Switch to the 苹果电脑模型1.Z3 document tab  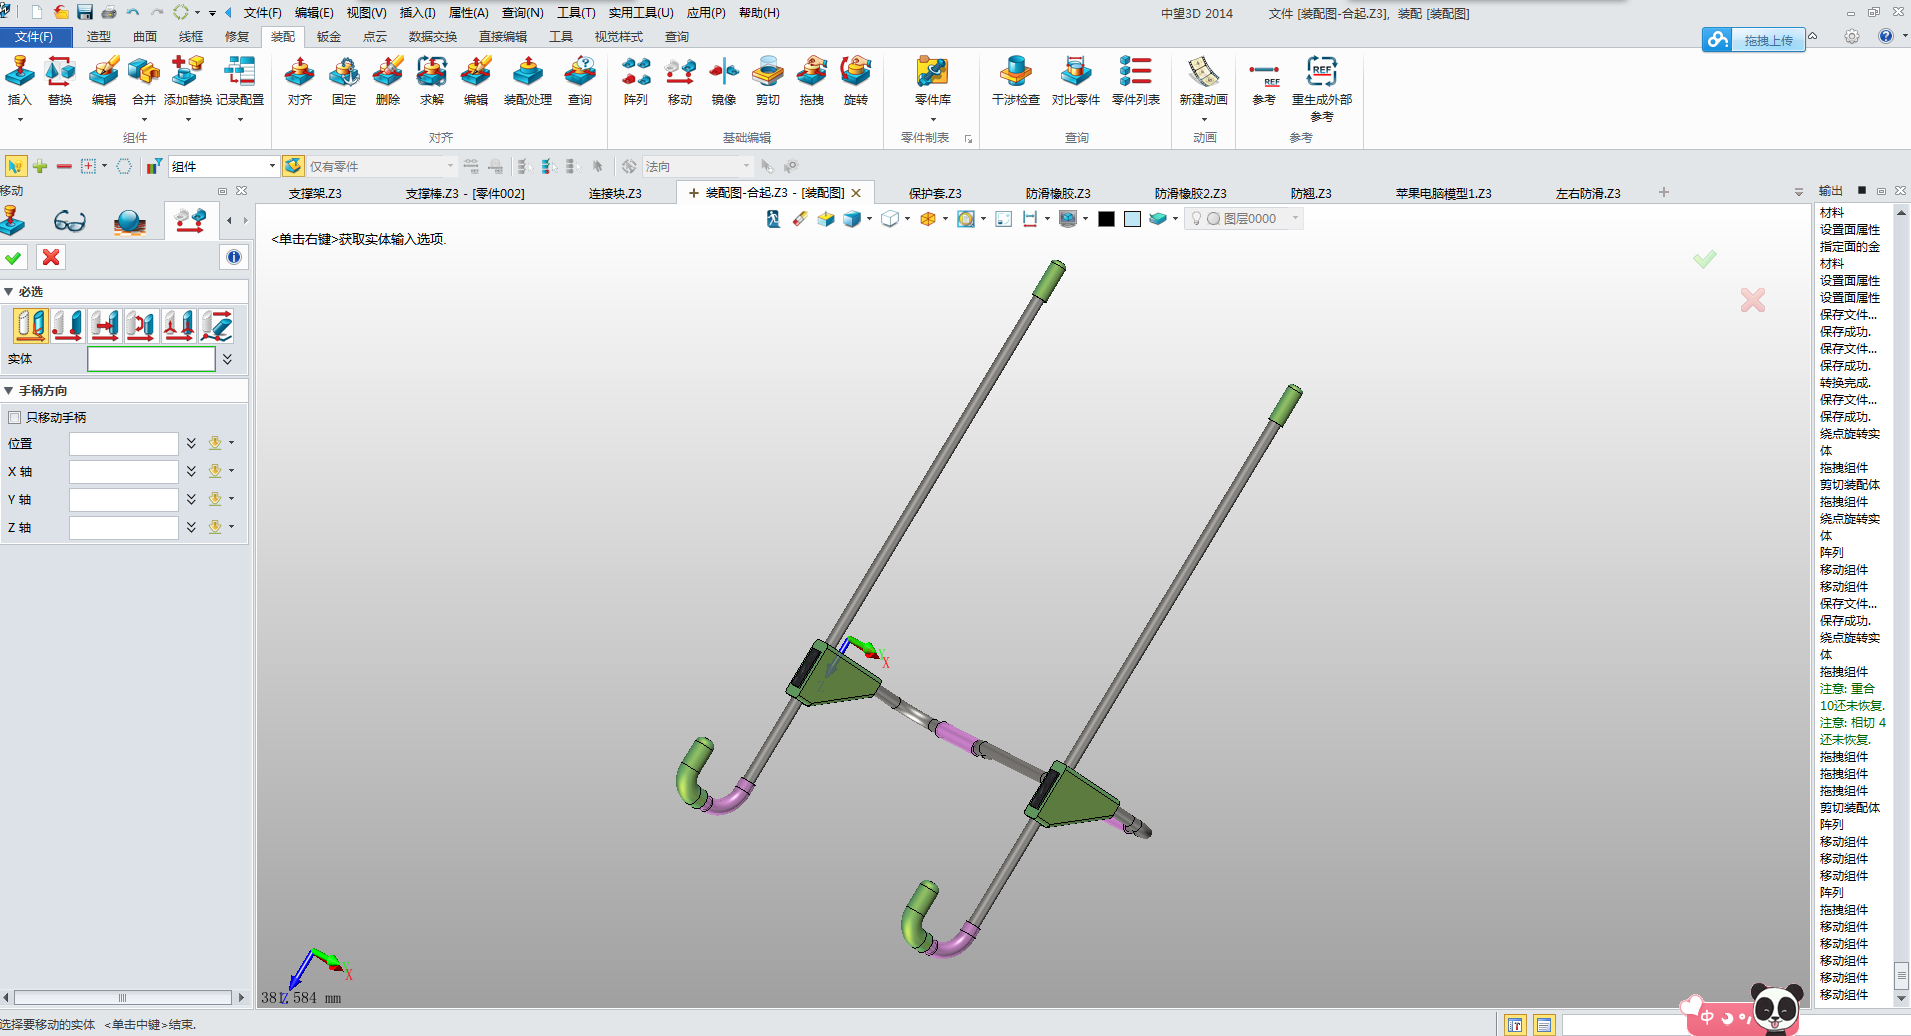tap(1443, 193)
